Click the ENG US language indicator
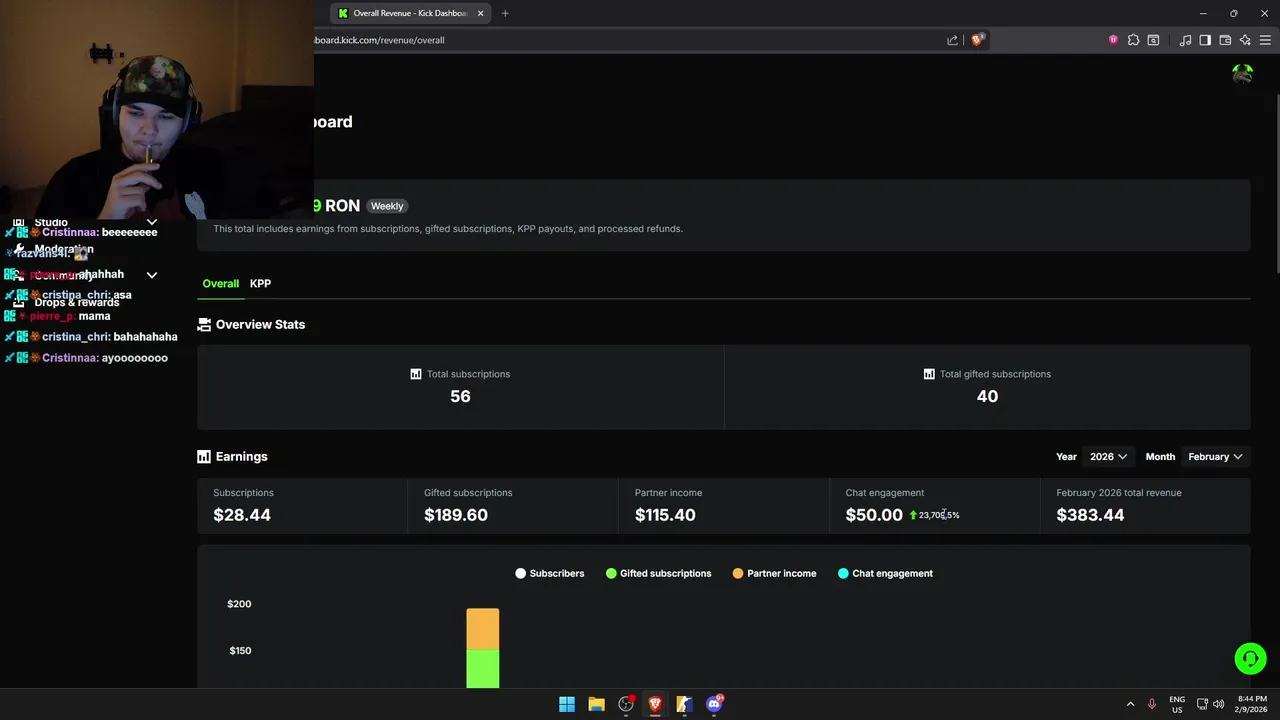Screen dimensions: 1280x720 (x=1177, y=704)
